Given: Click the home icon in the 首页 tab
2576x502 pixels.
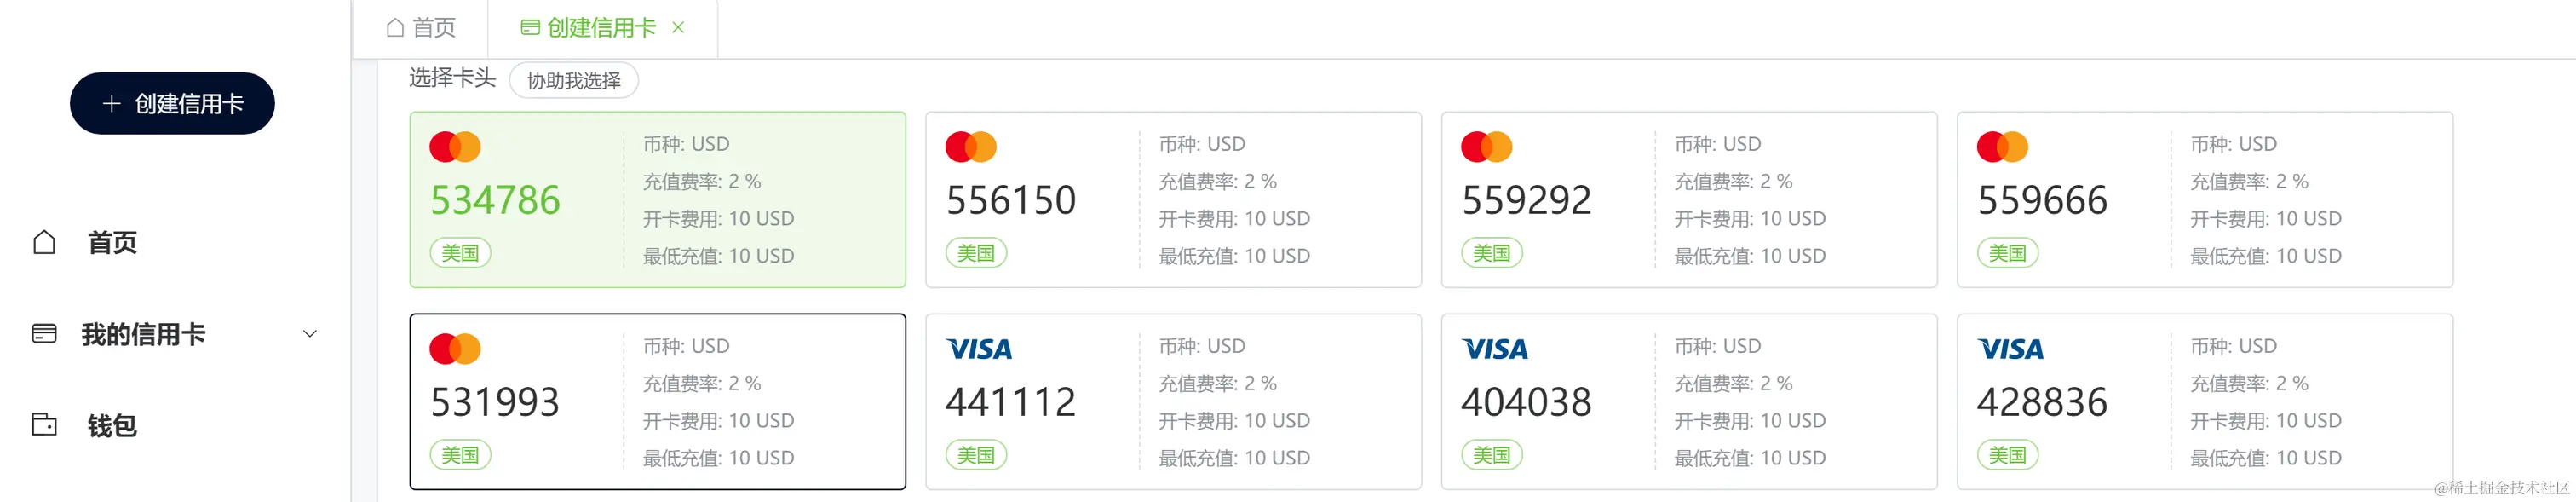Looking at the screenshot, I should click(x=395, y=28).
